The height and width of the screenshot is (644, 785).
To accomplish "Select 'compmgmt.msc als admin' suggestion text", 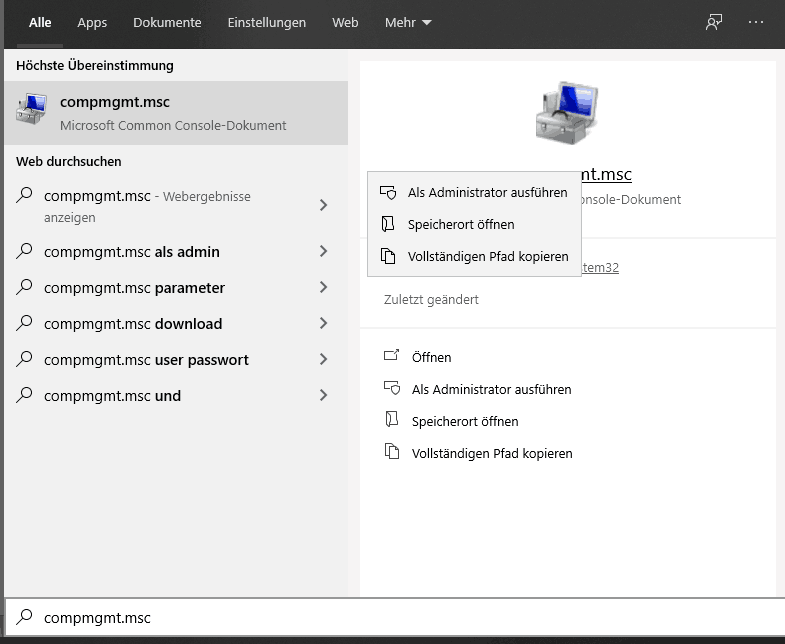I will click(132, 252).
